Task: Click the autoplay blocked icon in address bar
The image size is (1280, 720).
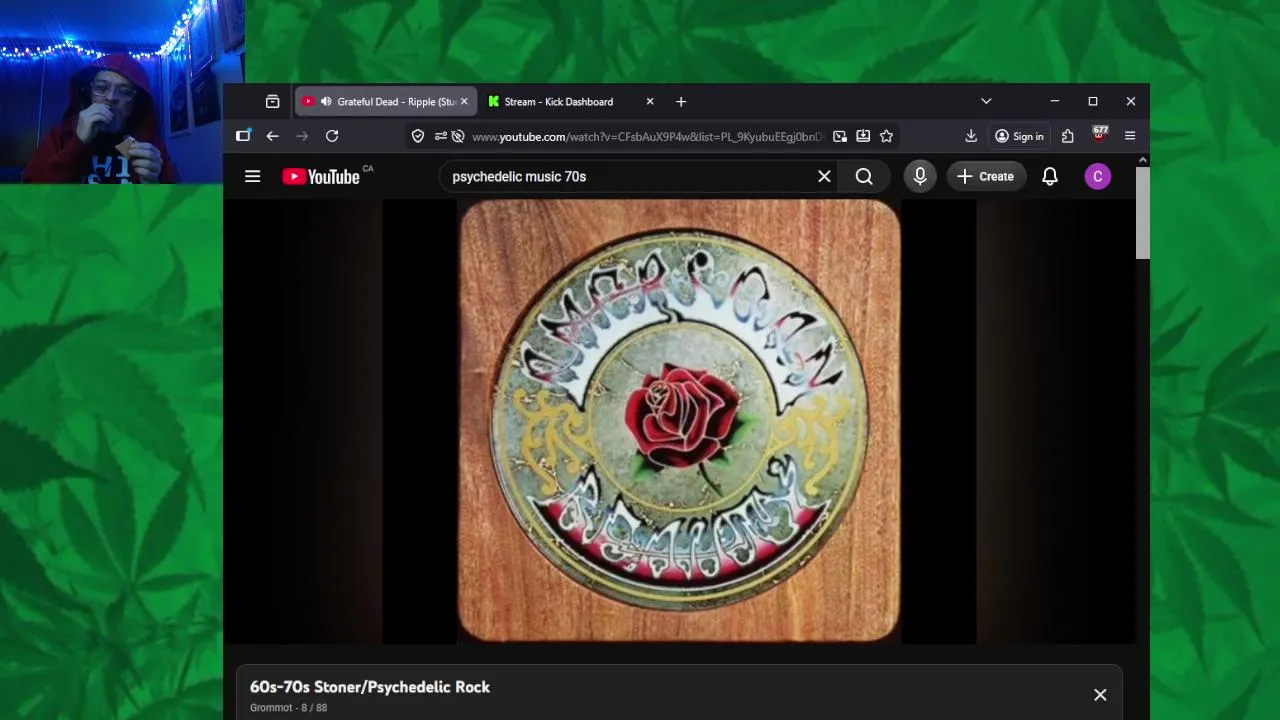Action: 458,136
